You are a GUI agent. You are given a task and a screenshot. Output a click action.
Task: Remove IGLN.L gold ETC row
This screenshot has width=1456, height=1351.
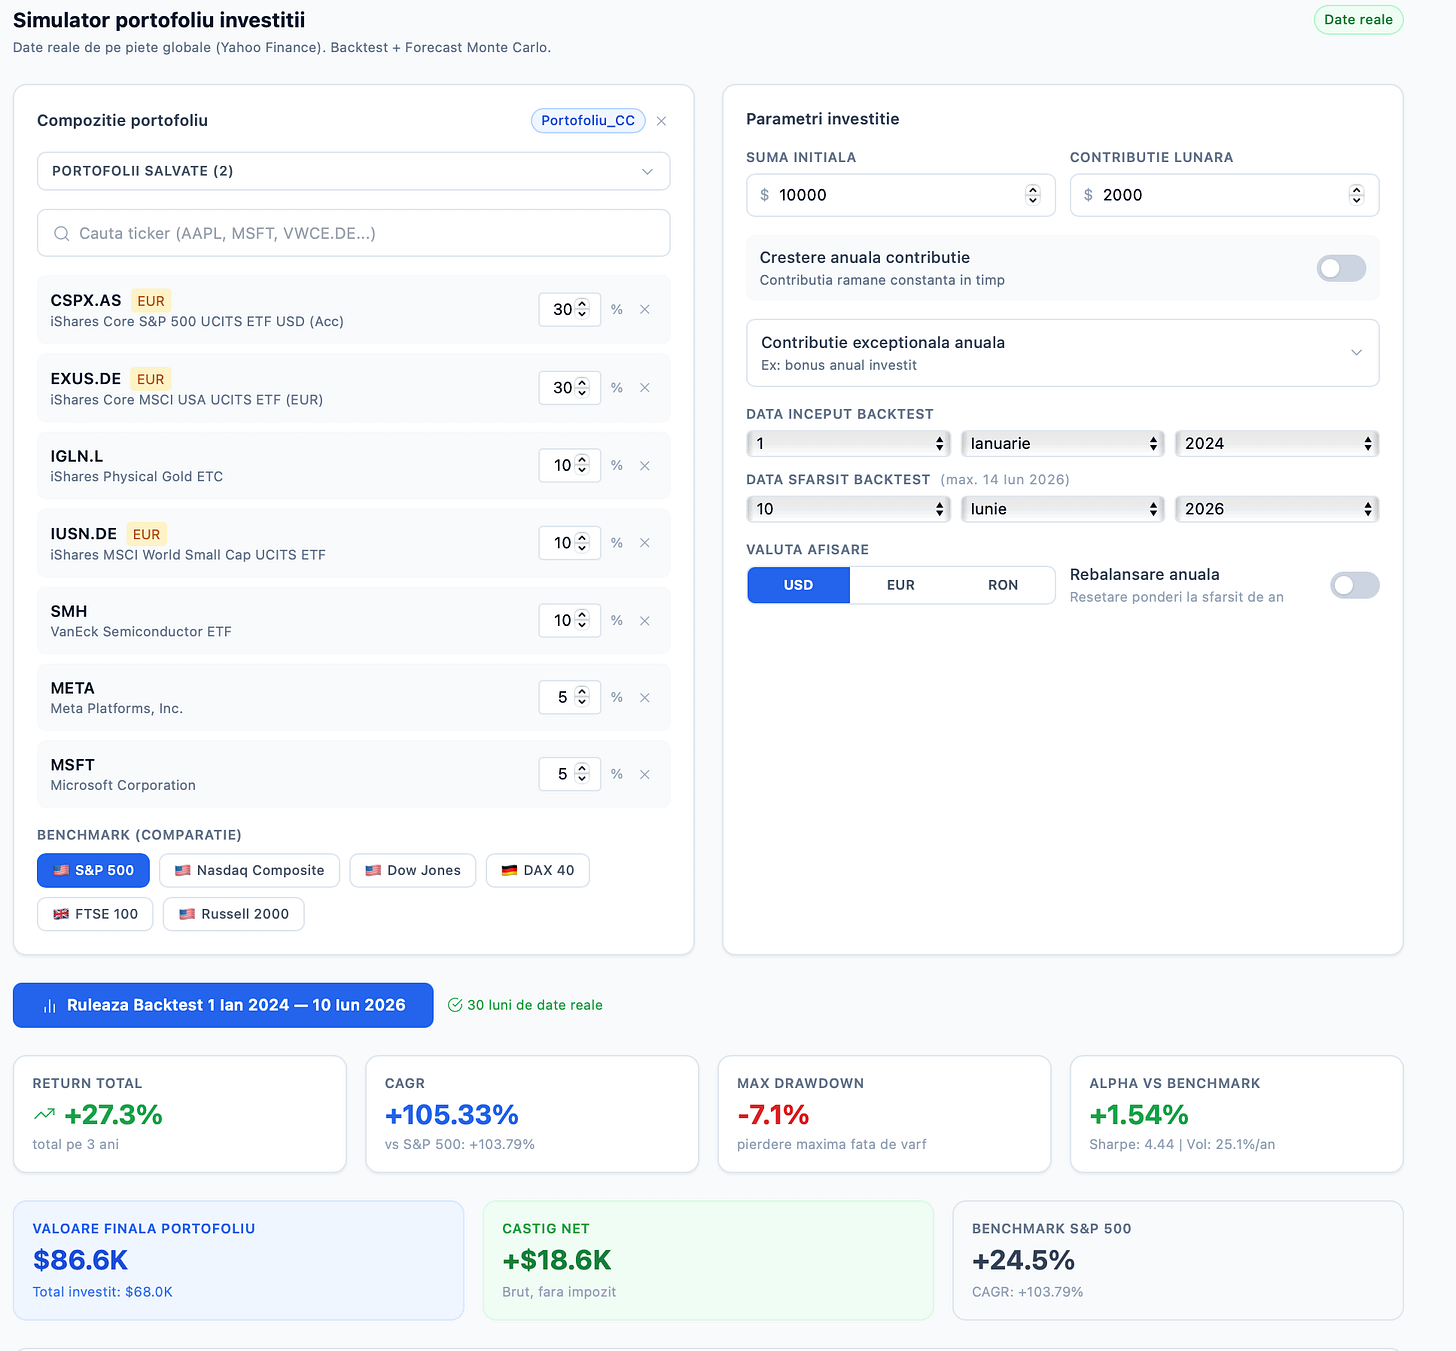645,466
